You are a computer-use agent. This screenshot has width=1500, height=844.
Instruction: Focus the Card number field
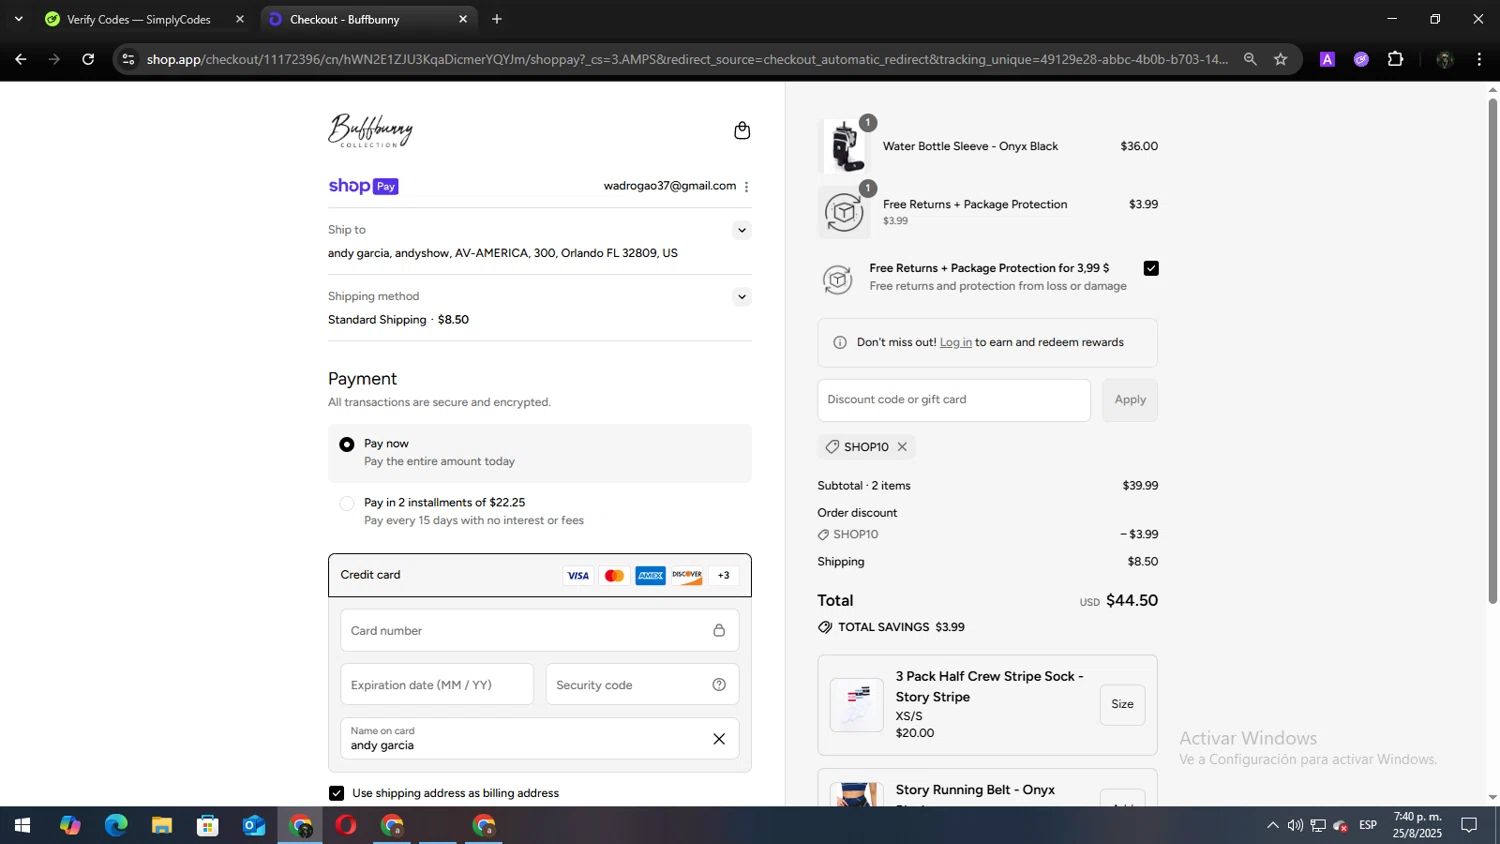click(x=540, y=631)
